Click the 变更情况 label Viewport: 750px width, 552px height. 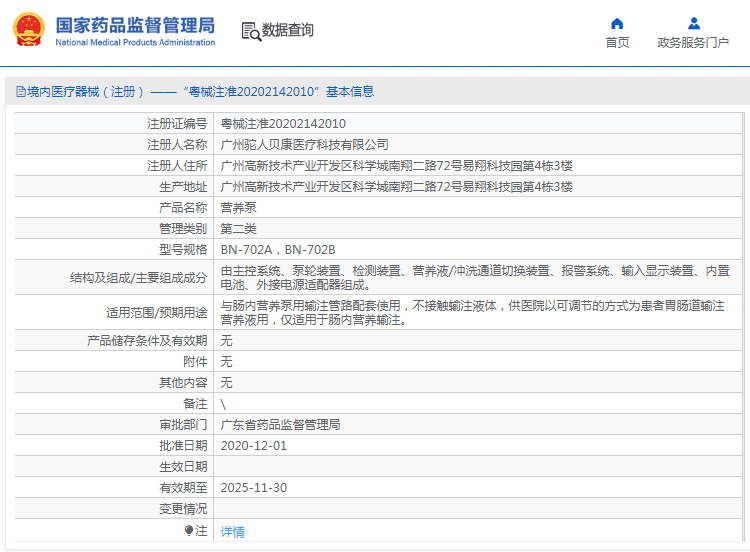183,509
